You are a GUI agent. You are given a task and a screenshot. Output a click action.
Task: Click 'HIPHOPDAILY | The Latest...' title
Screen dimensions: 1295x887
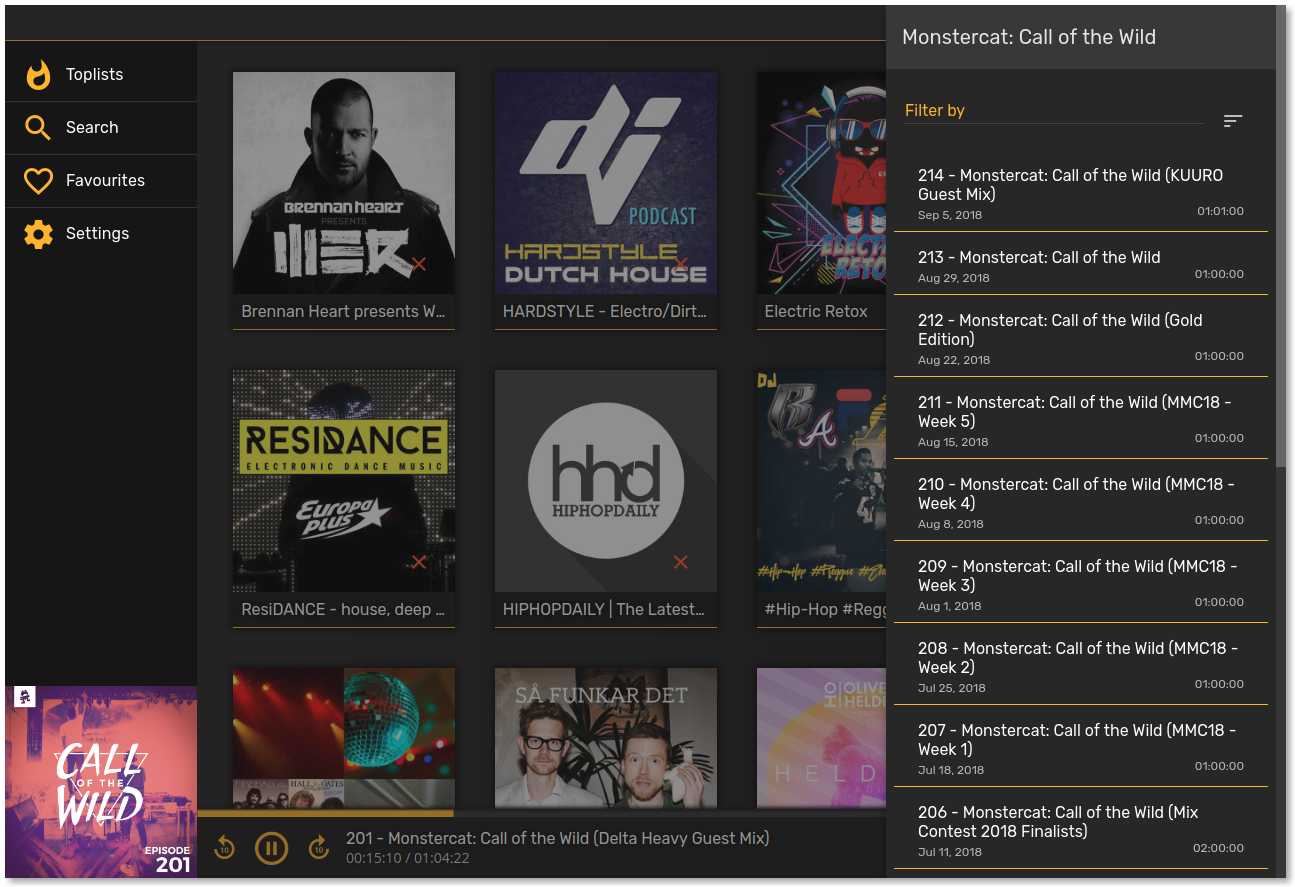coord(604,610)
